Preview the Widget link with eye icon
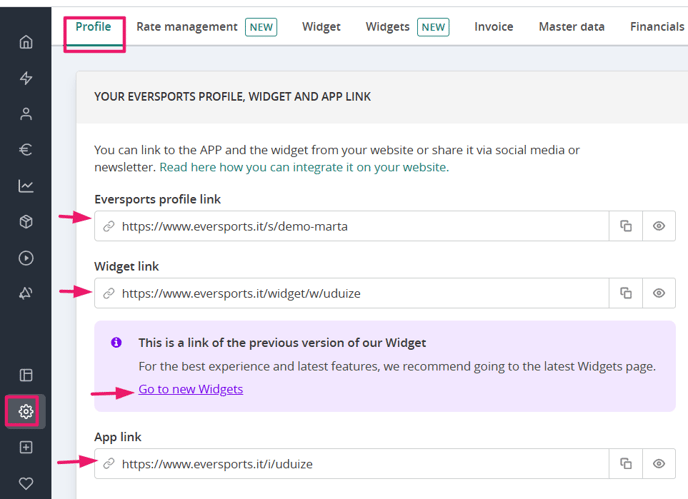Screen dimensions: 688x499 click(x=659, y=293)
